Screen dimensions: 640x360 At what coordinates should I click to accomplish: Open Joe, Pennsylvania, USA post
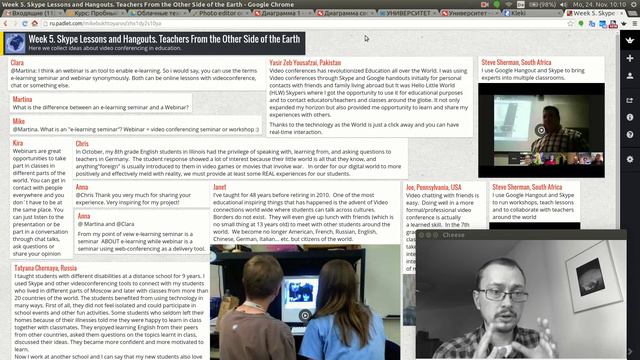[445, 205]
